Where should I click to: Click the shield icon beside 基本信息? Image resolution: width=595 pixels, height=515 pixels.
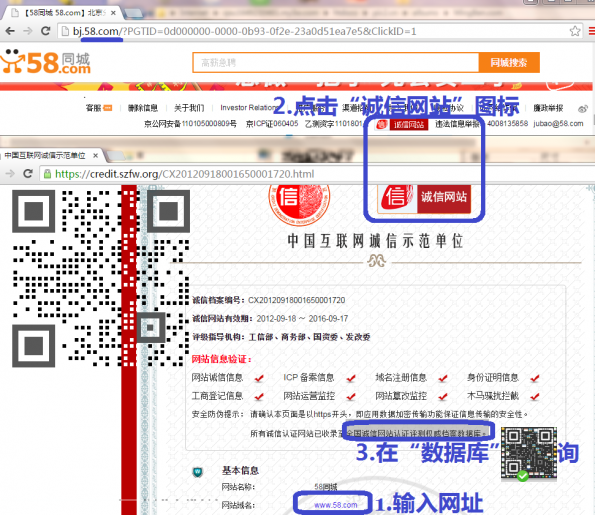[x=197, y=472]
